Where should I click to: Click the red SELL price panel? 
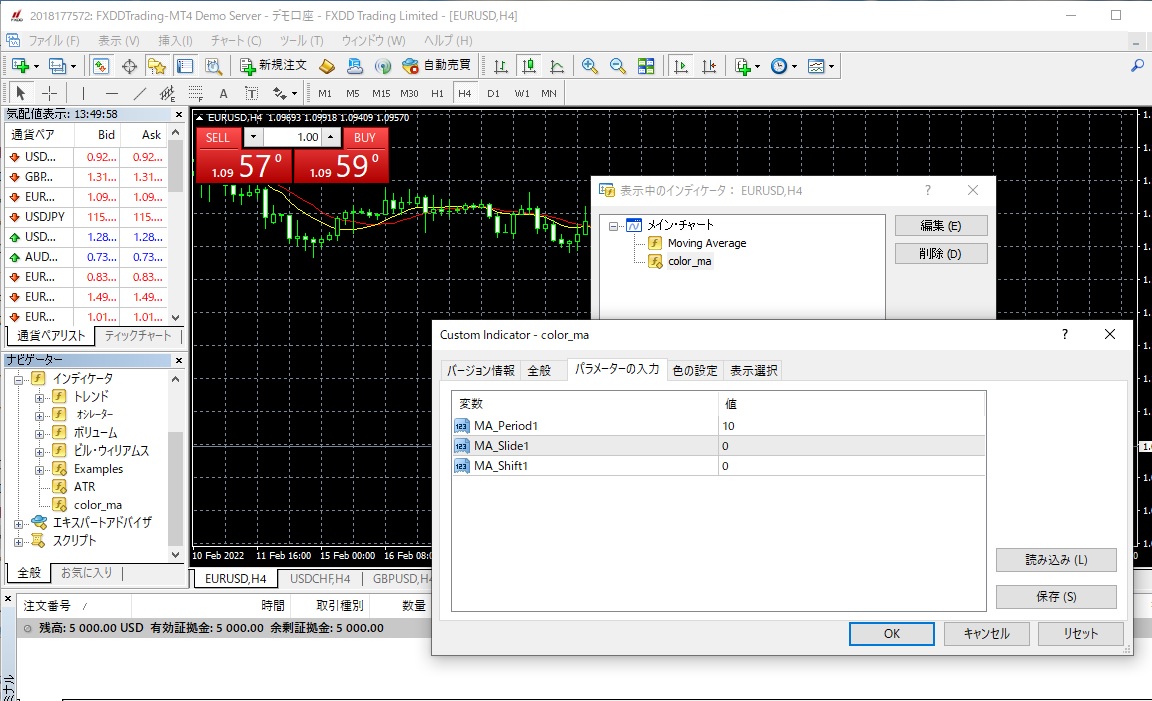click(244, 166)
